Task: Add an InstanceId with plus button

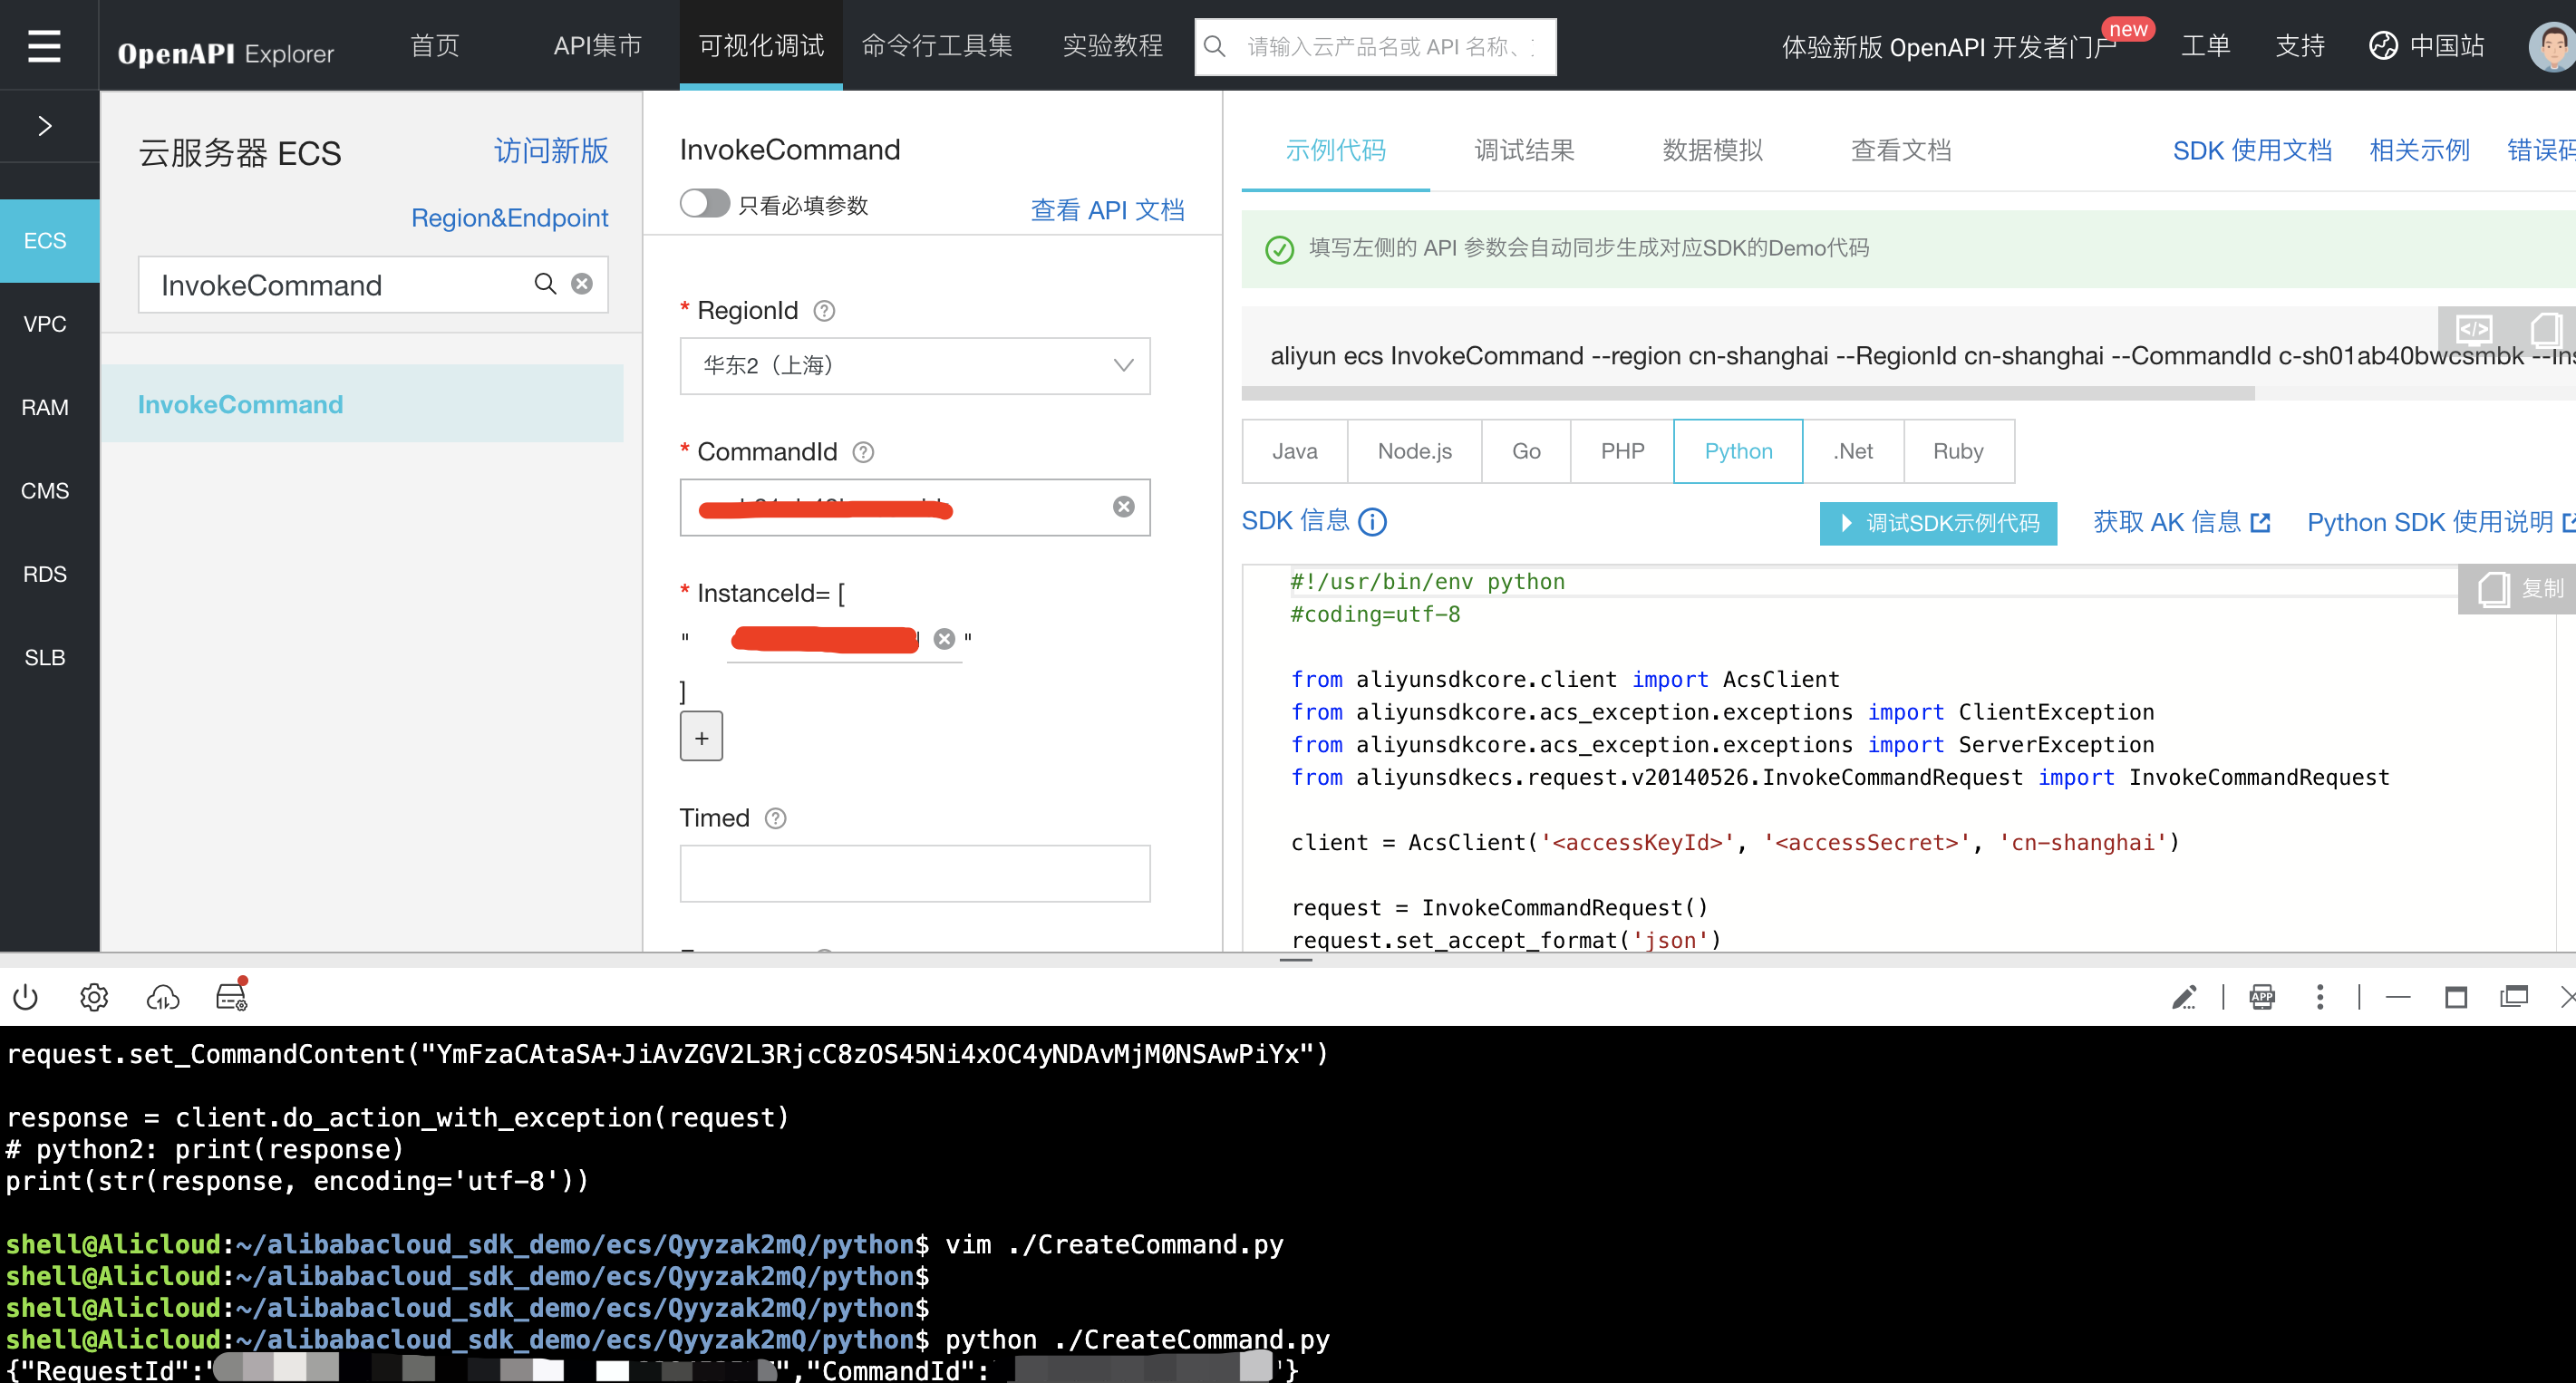Action: (x=701, y=737)
